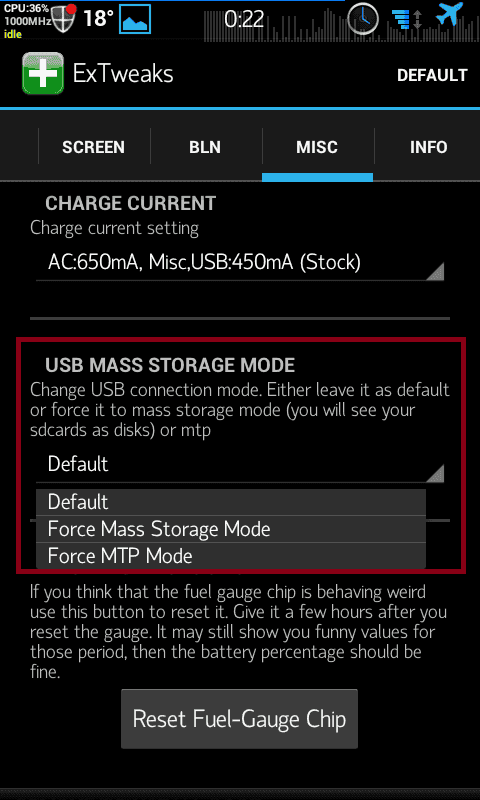The image size is (480, 800).
Task: Select Force MTP Mode option
Action: [x=231, y=556]
